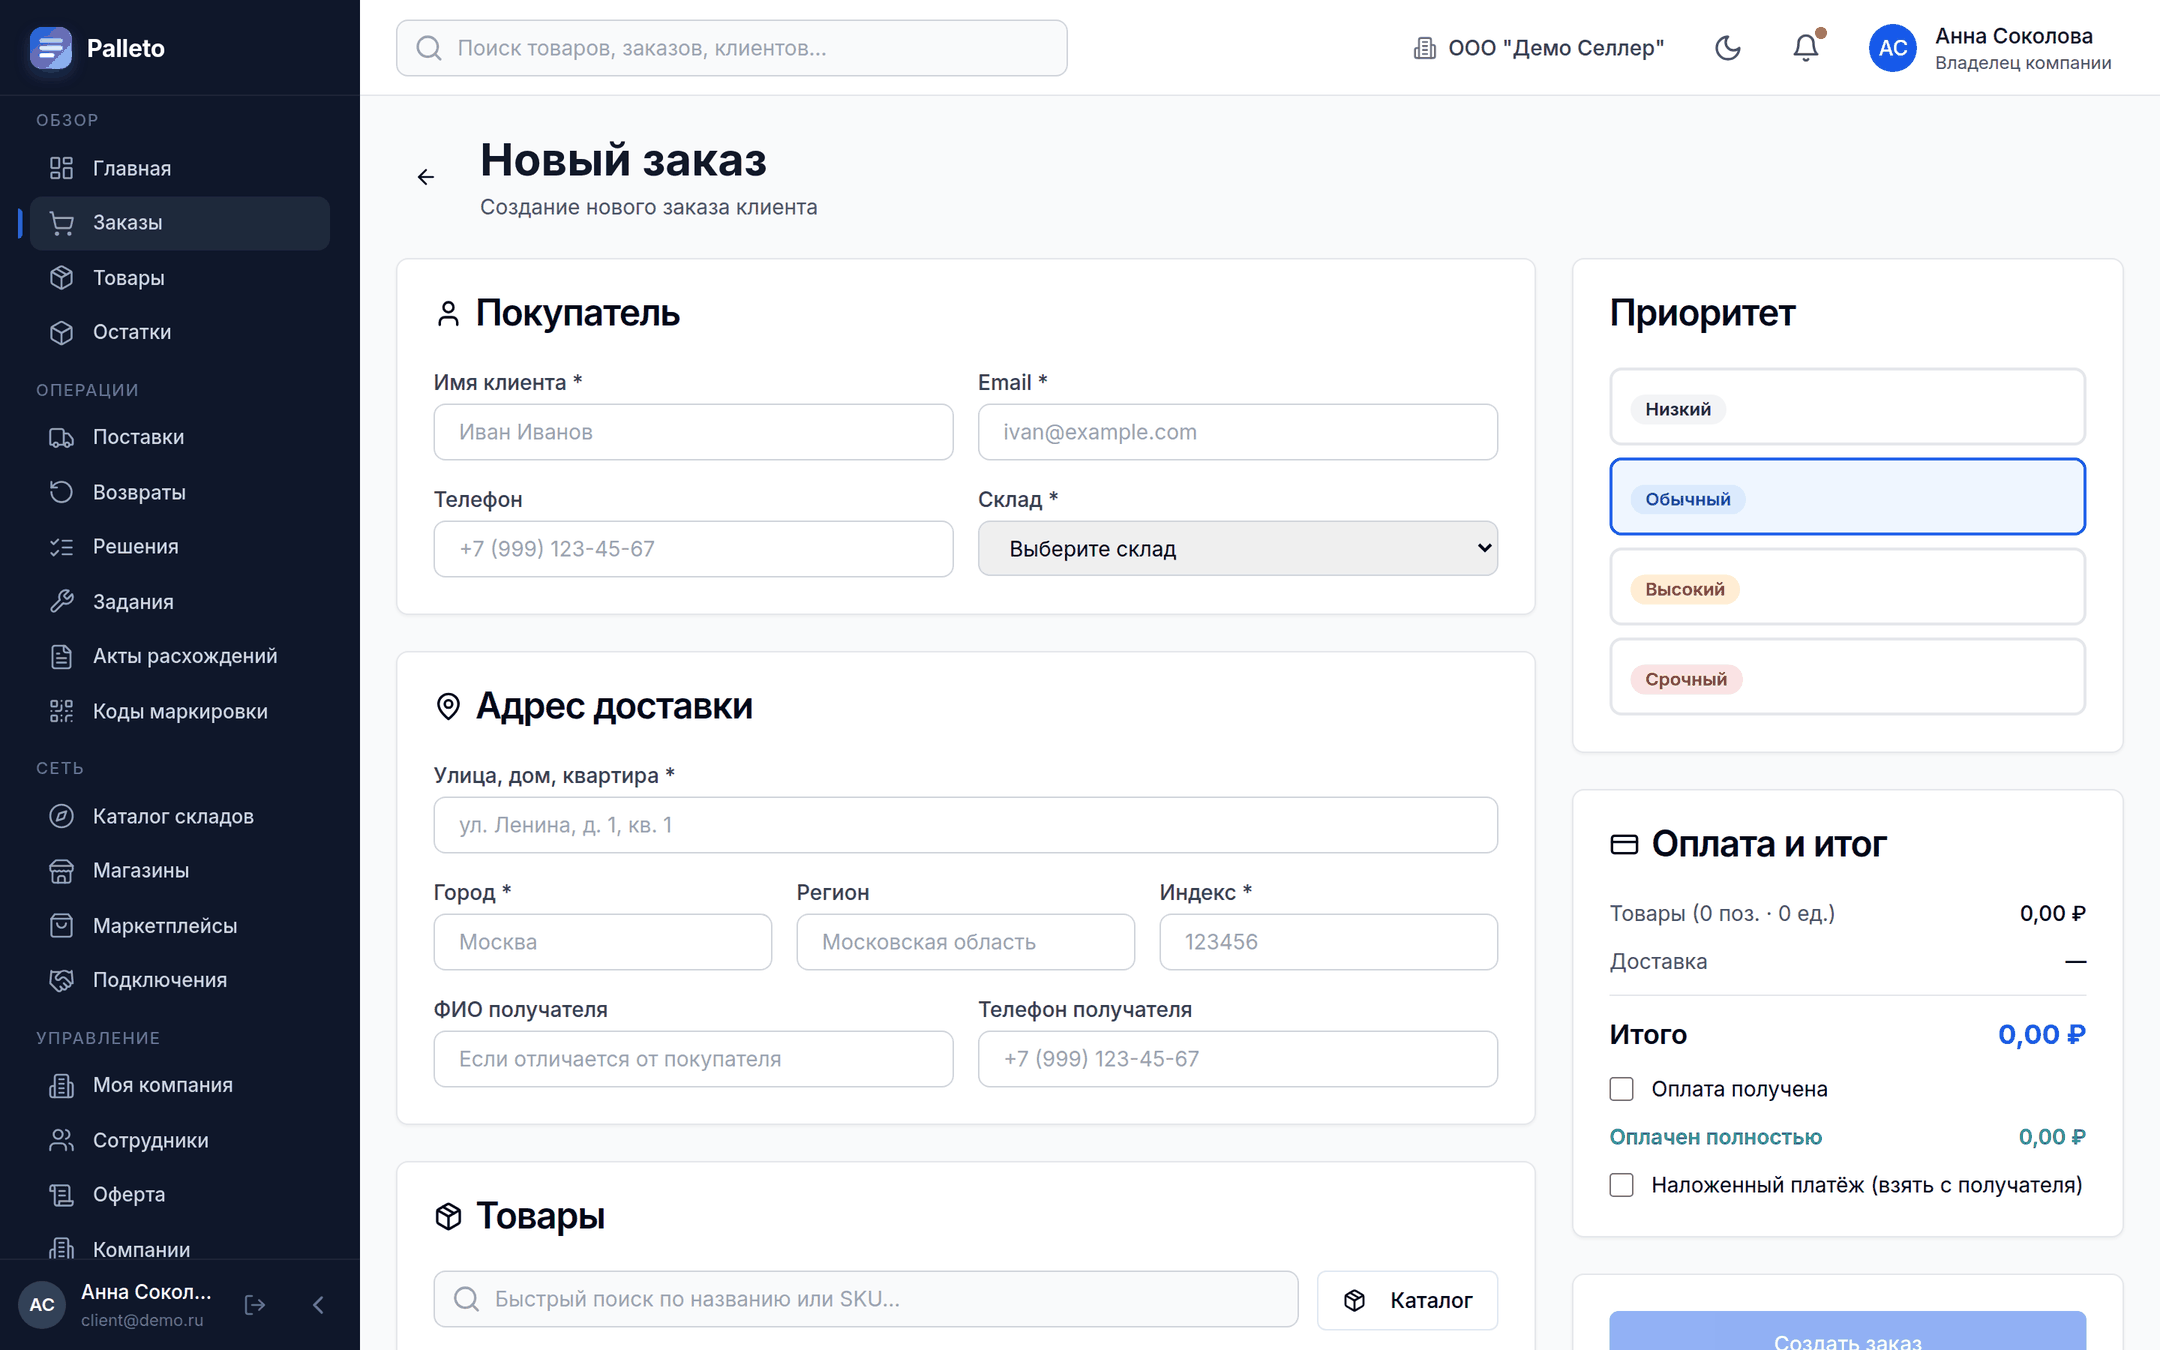Click the Итого total amount 0,00 ₽

point(2041,1034)
